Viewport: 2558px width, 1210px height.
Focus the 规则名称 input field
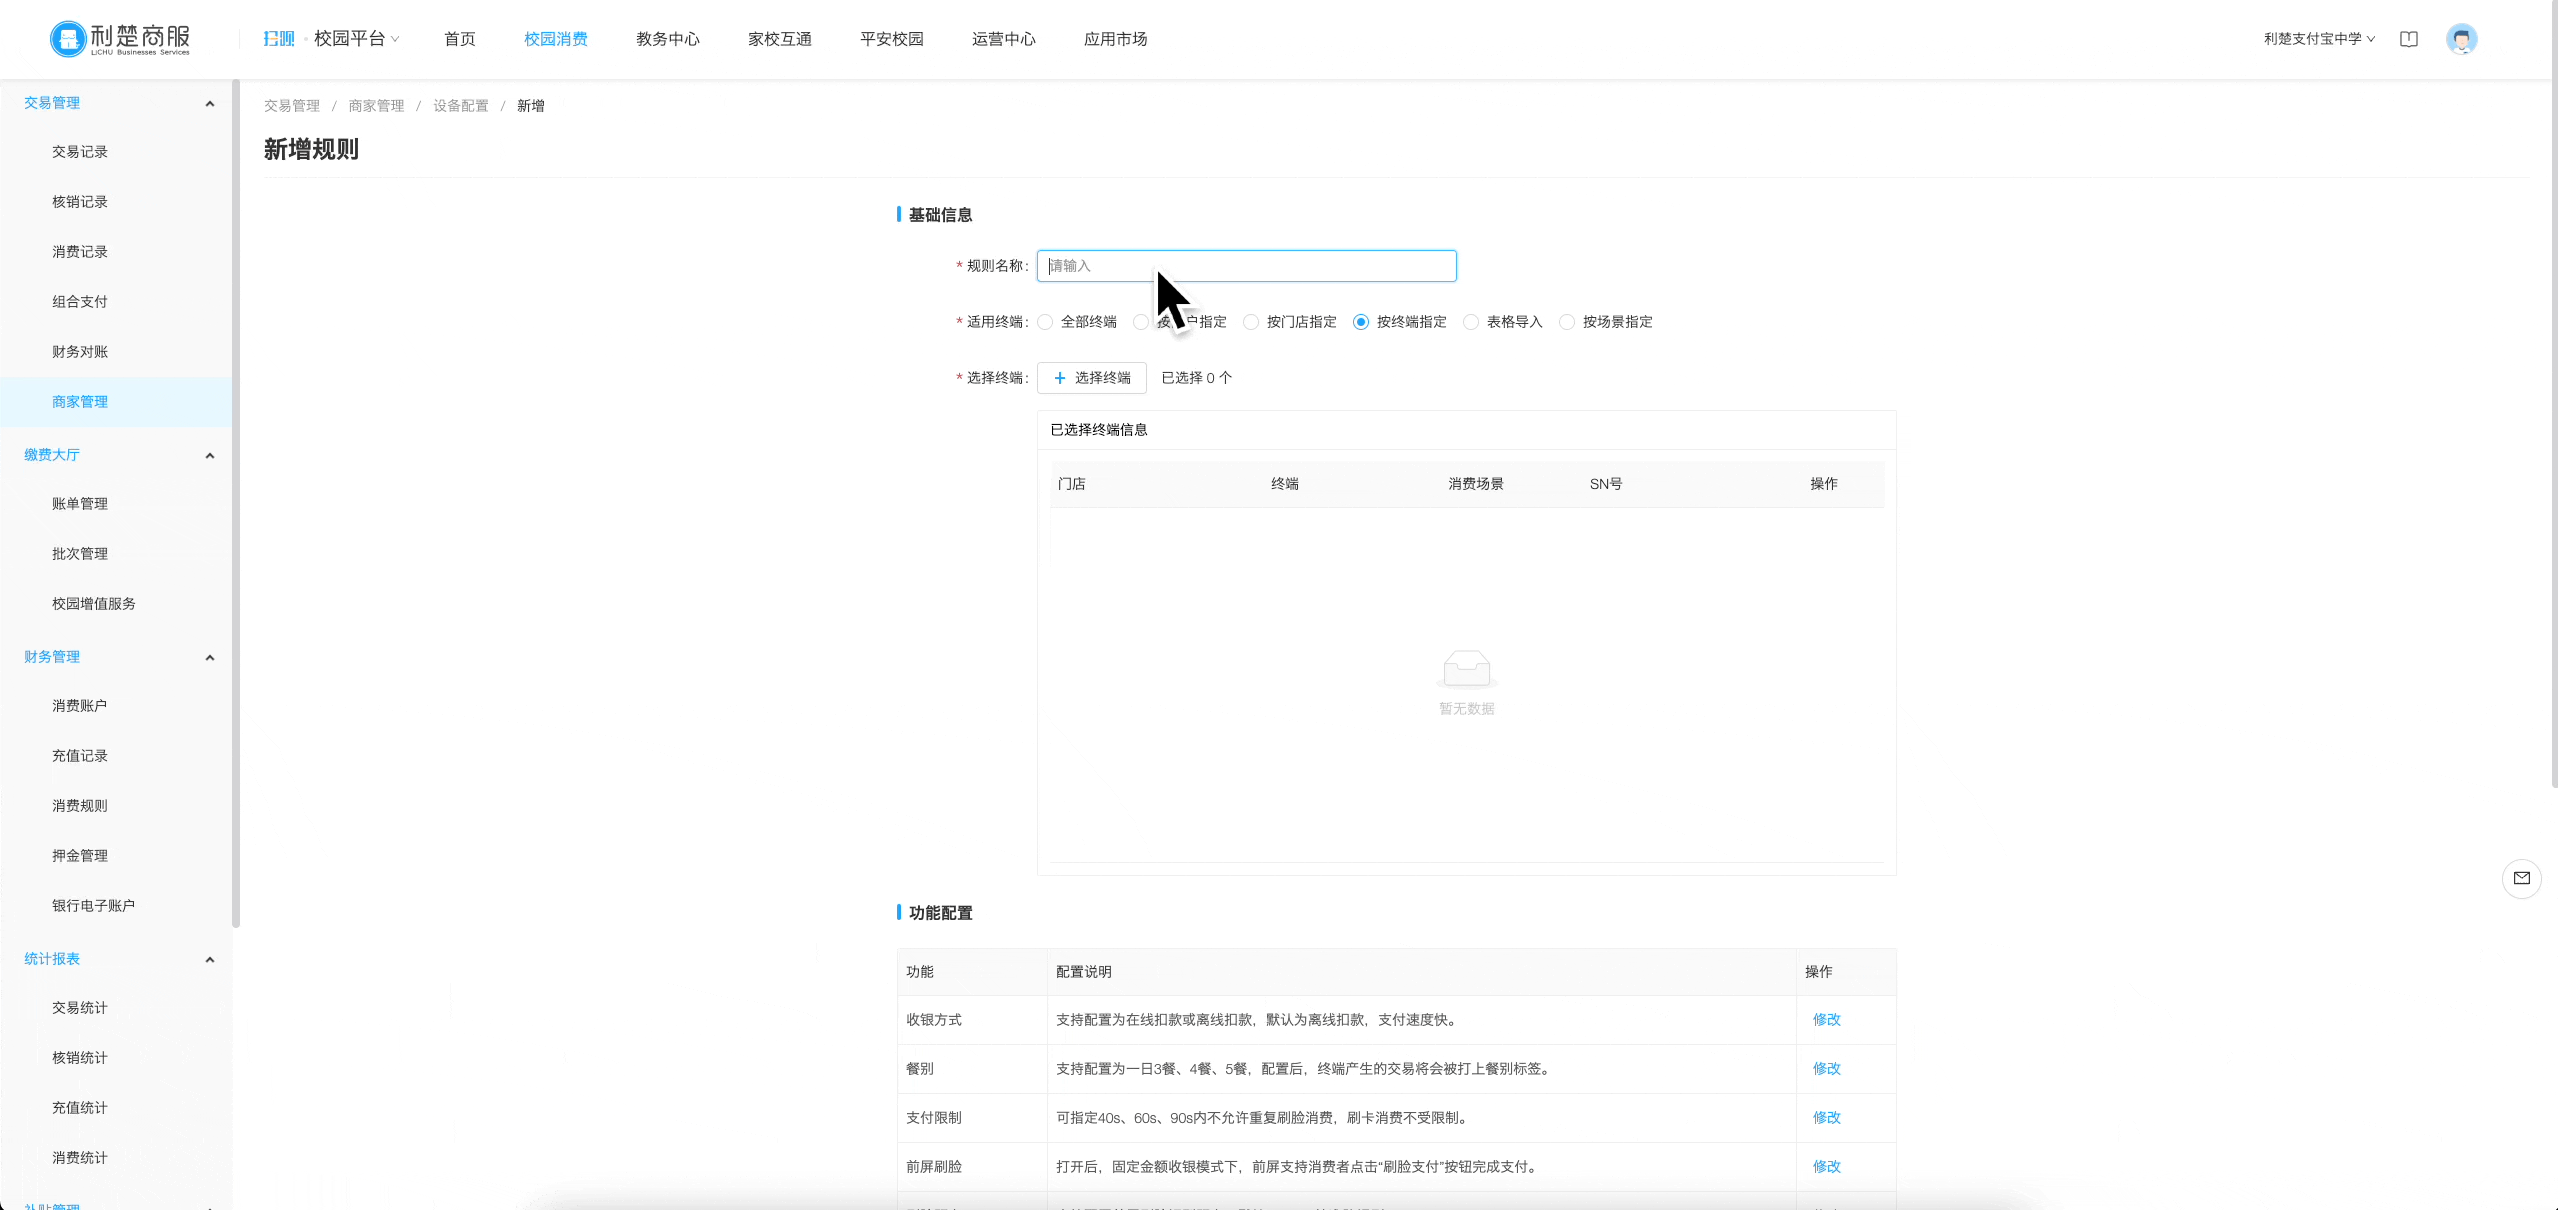[x=1247, y=266]
